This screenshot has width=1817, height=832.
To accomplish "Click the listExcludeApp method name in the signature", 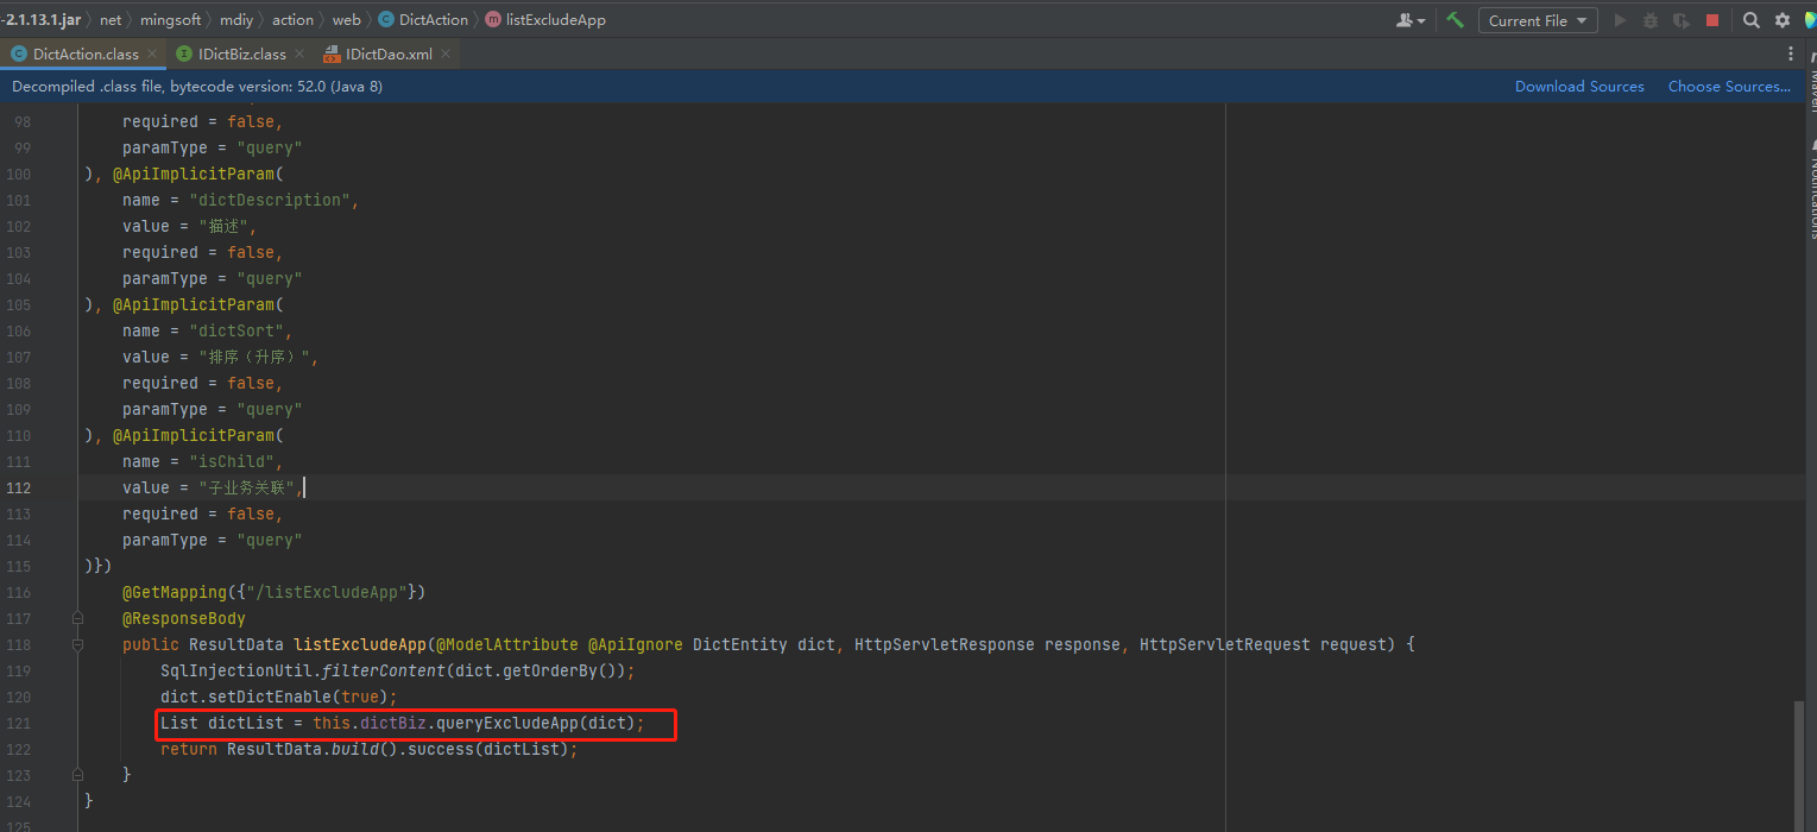I will point(360,644).
